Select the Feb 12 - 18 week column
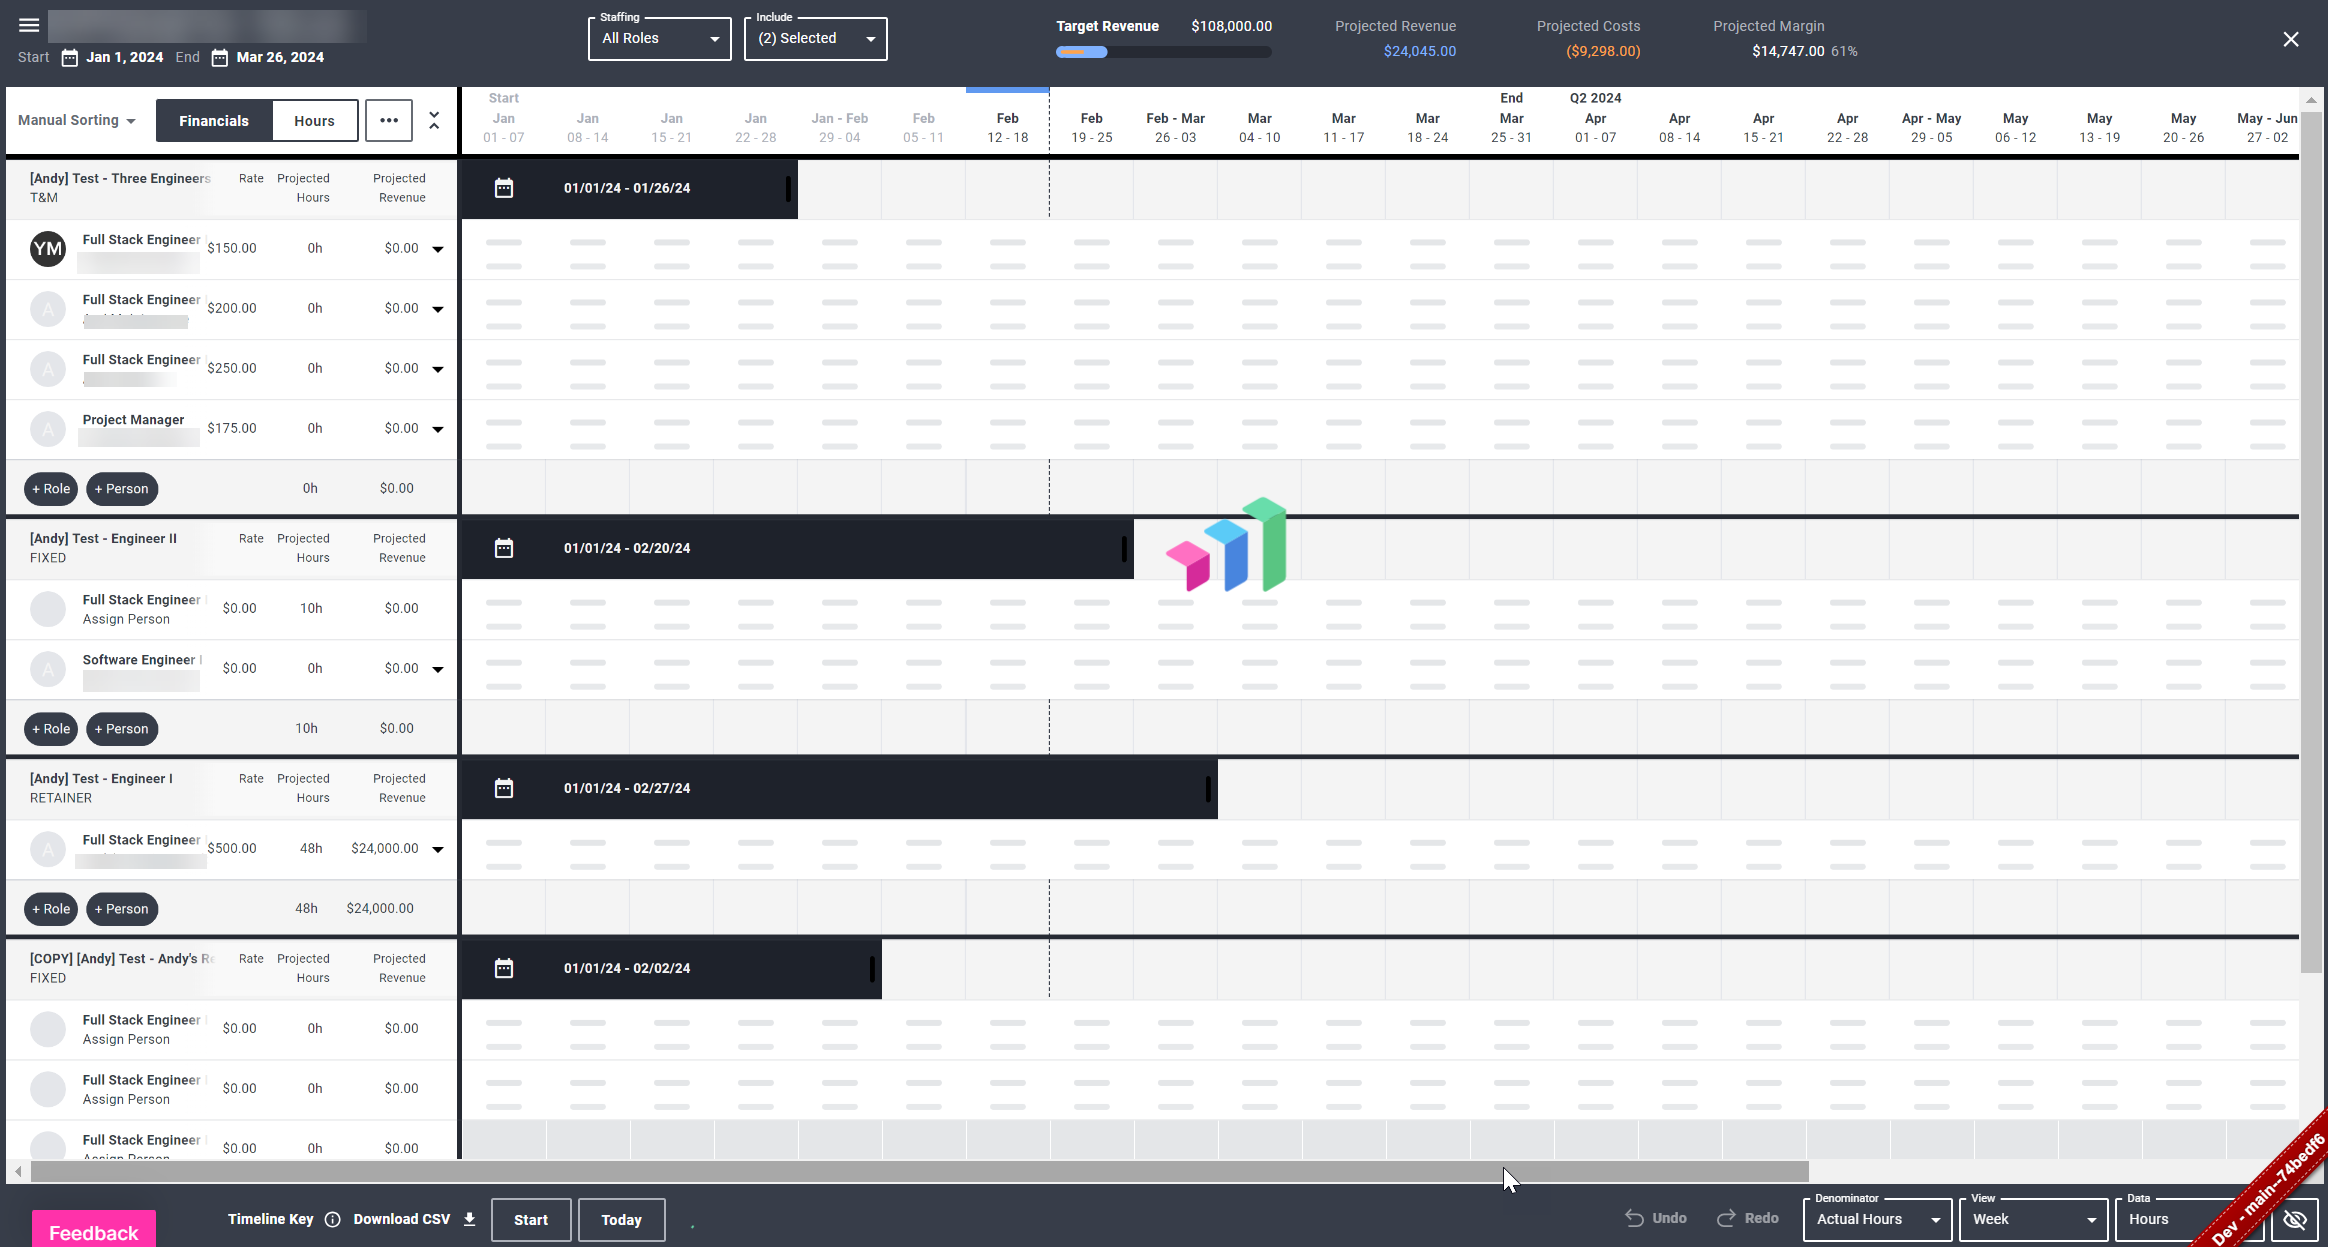Viewport: 2328px width, 1247px height. (1008, 127)
